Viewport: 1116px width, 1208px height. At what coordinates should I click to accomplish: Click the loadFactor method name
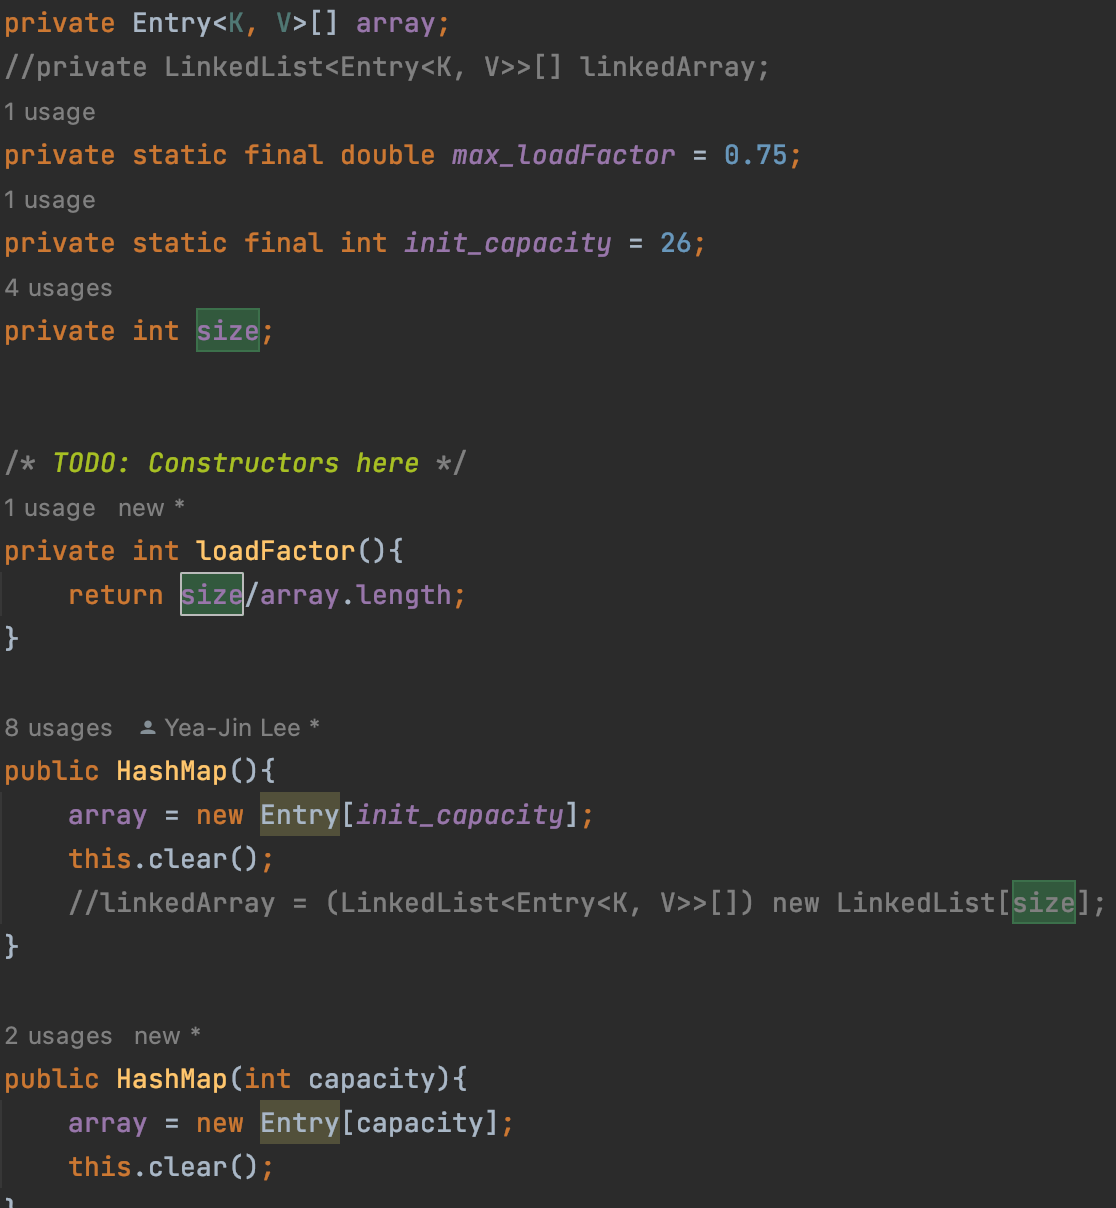[276, 551]
